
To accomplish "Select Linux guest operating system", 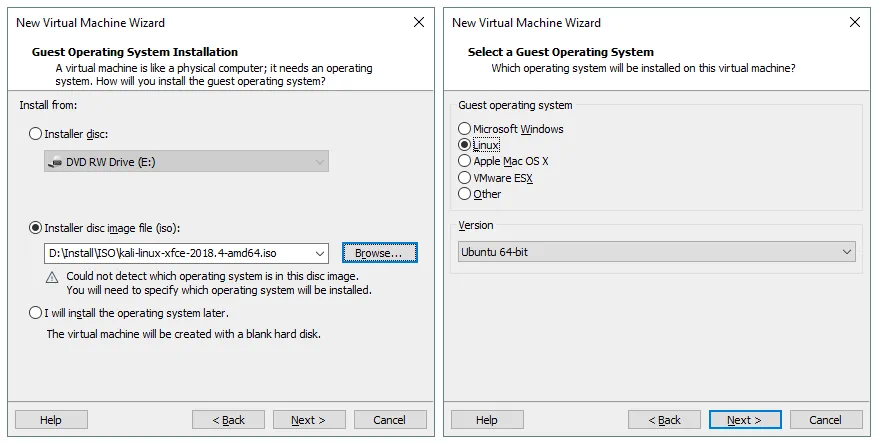I will click(x=464, y=145).
